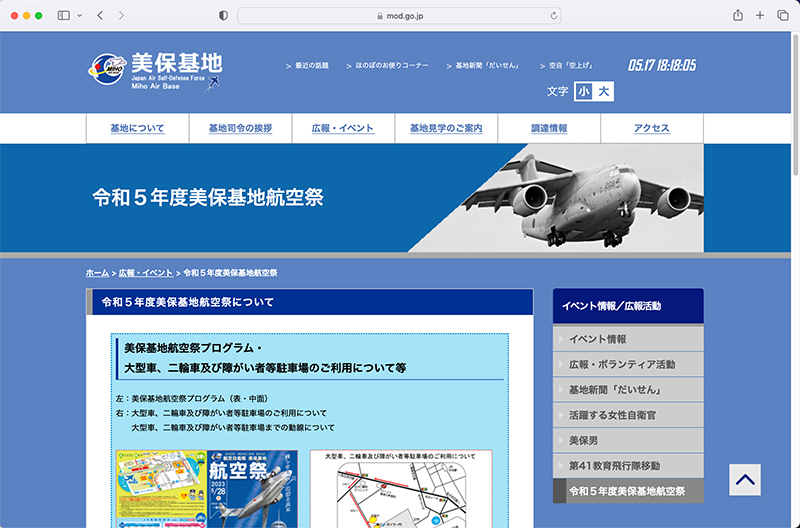Open the 広報・イベント menu tab

[x=343, y=128]
